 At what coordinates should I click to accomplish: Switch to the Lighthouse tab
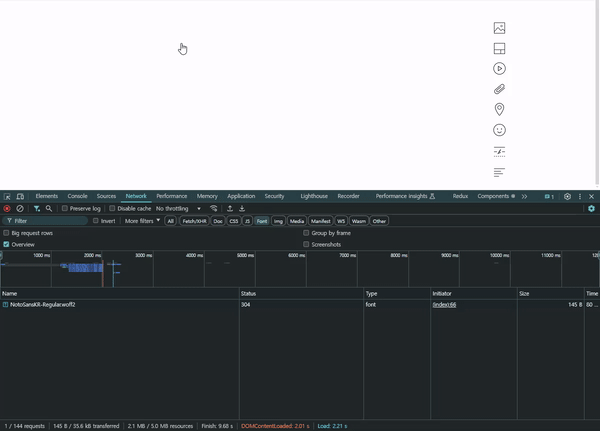tap(314, 196)
